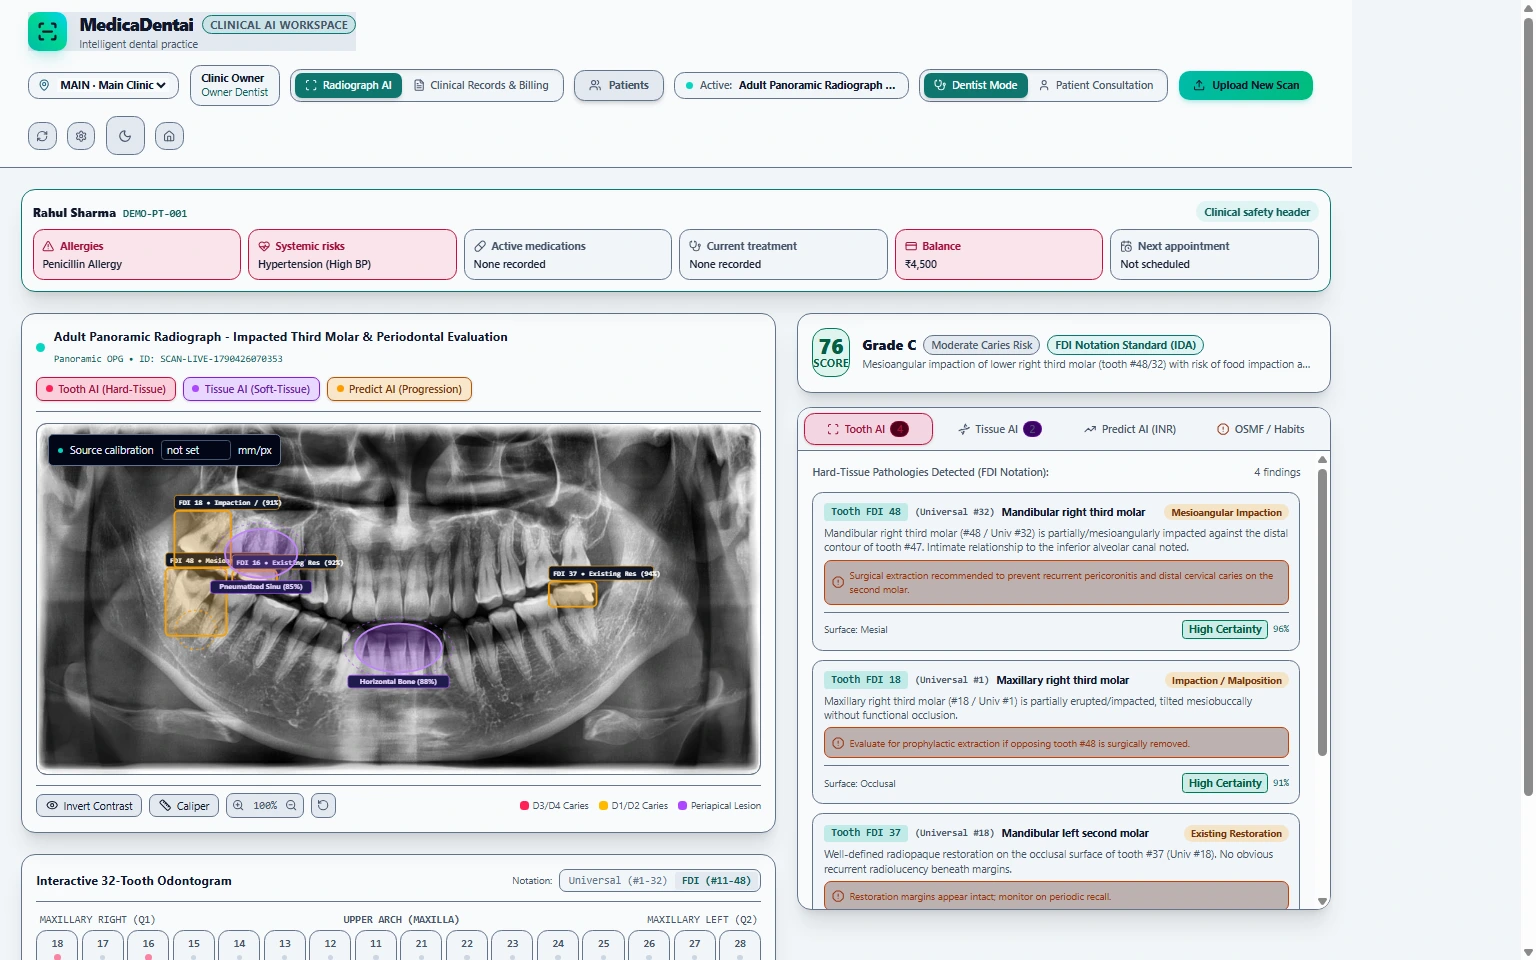This screenshot has width=1536, height=960.
Task: Click the MedicaDentai logo icon
Action: (47, 32)
